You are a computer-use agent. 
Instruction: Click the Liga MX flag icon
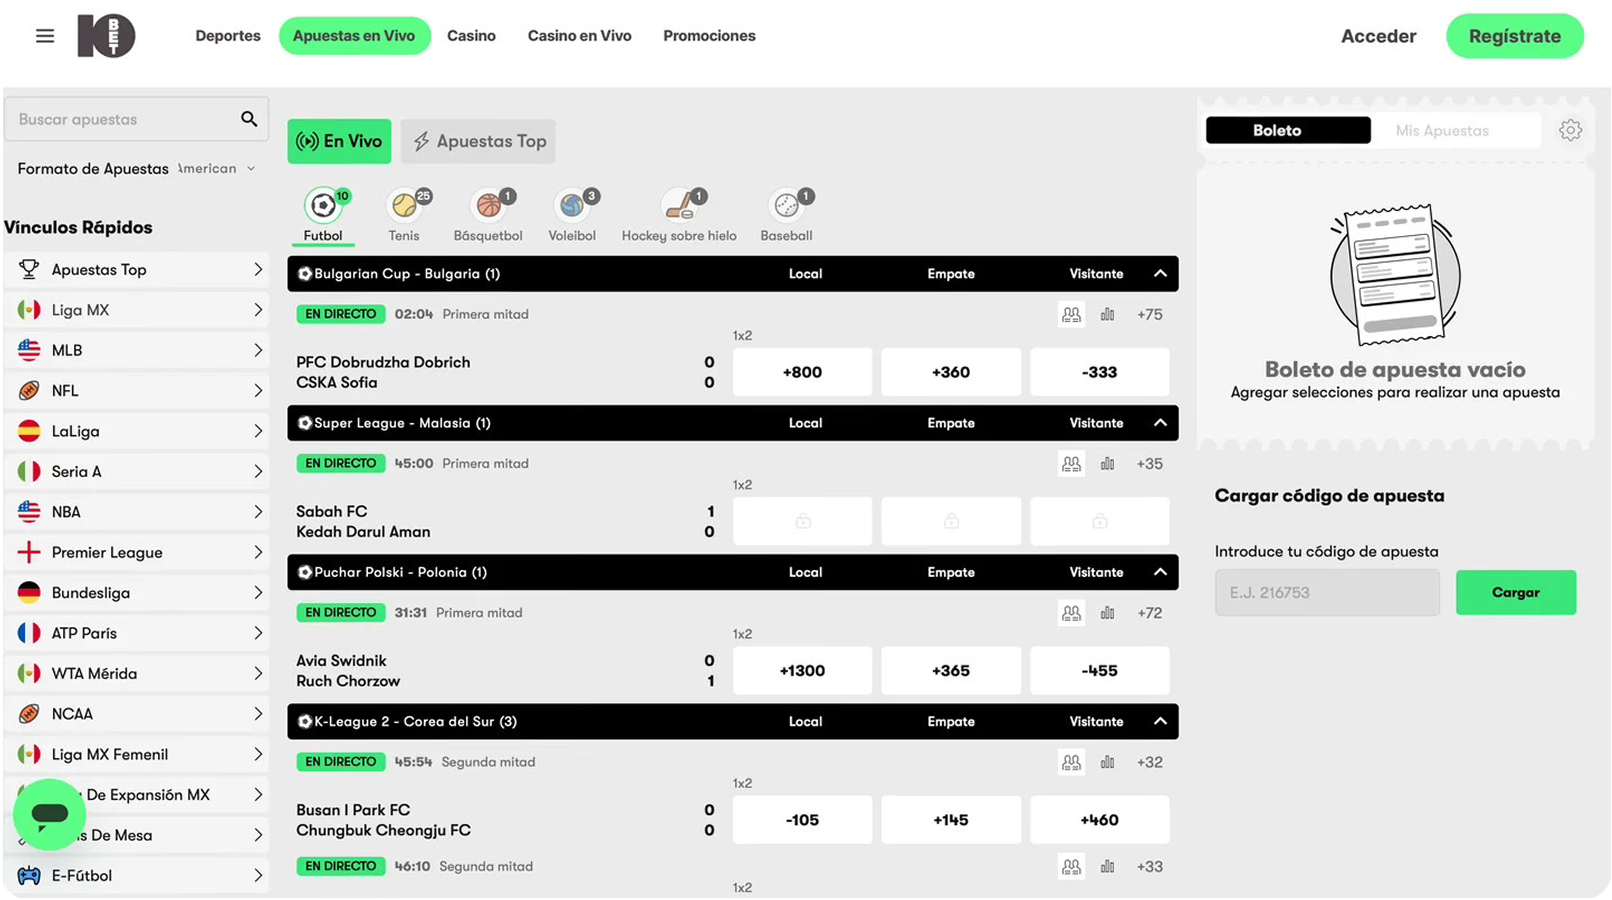29,310
